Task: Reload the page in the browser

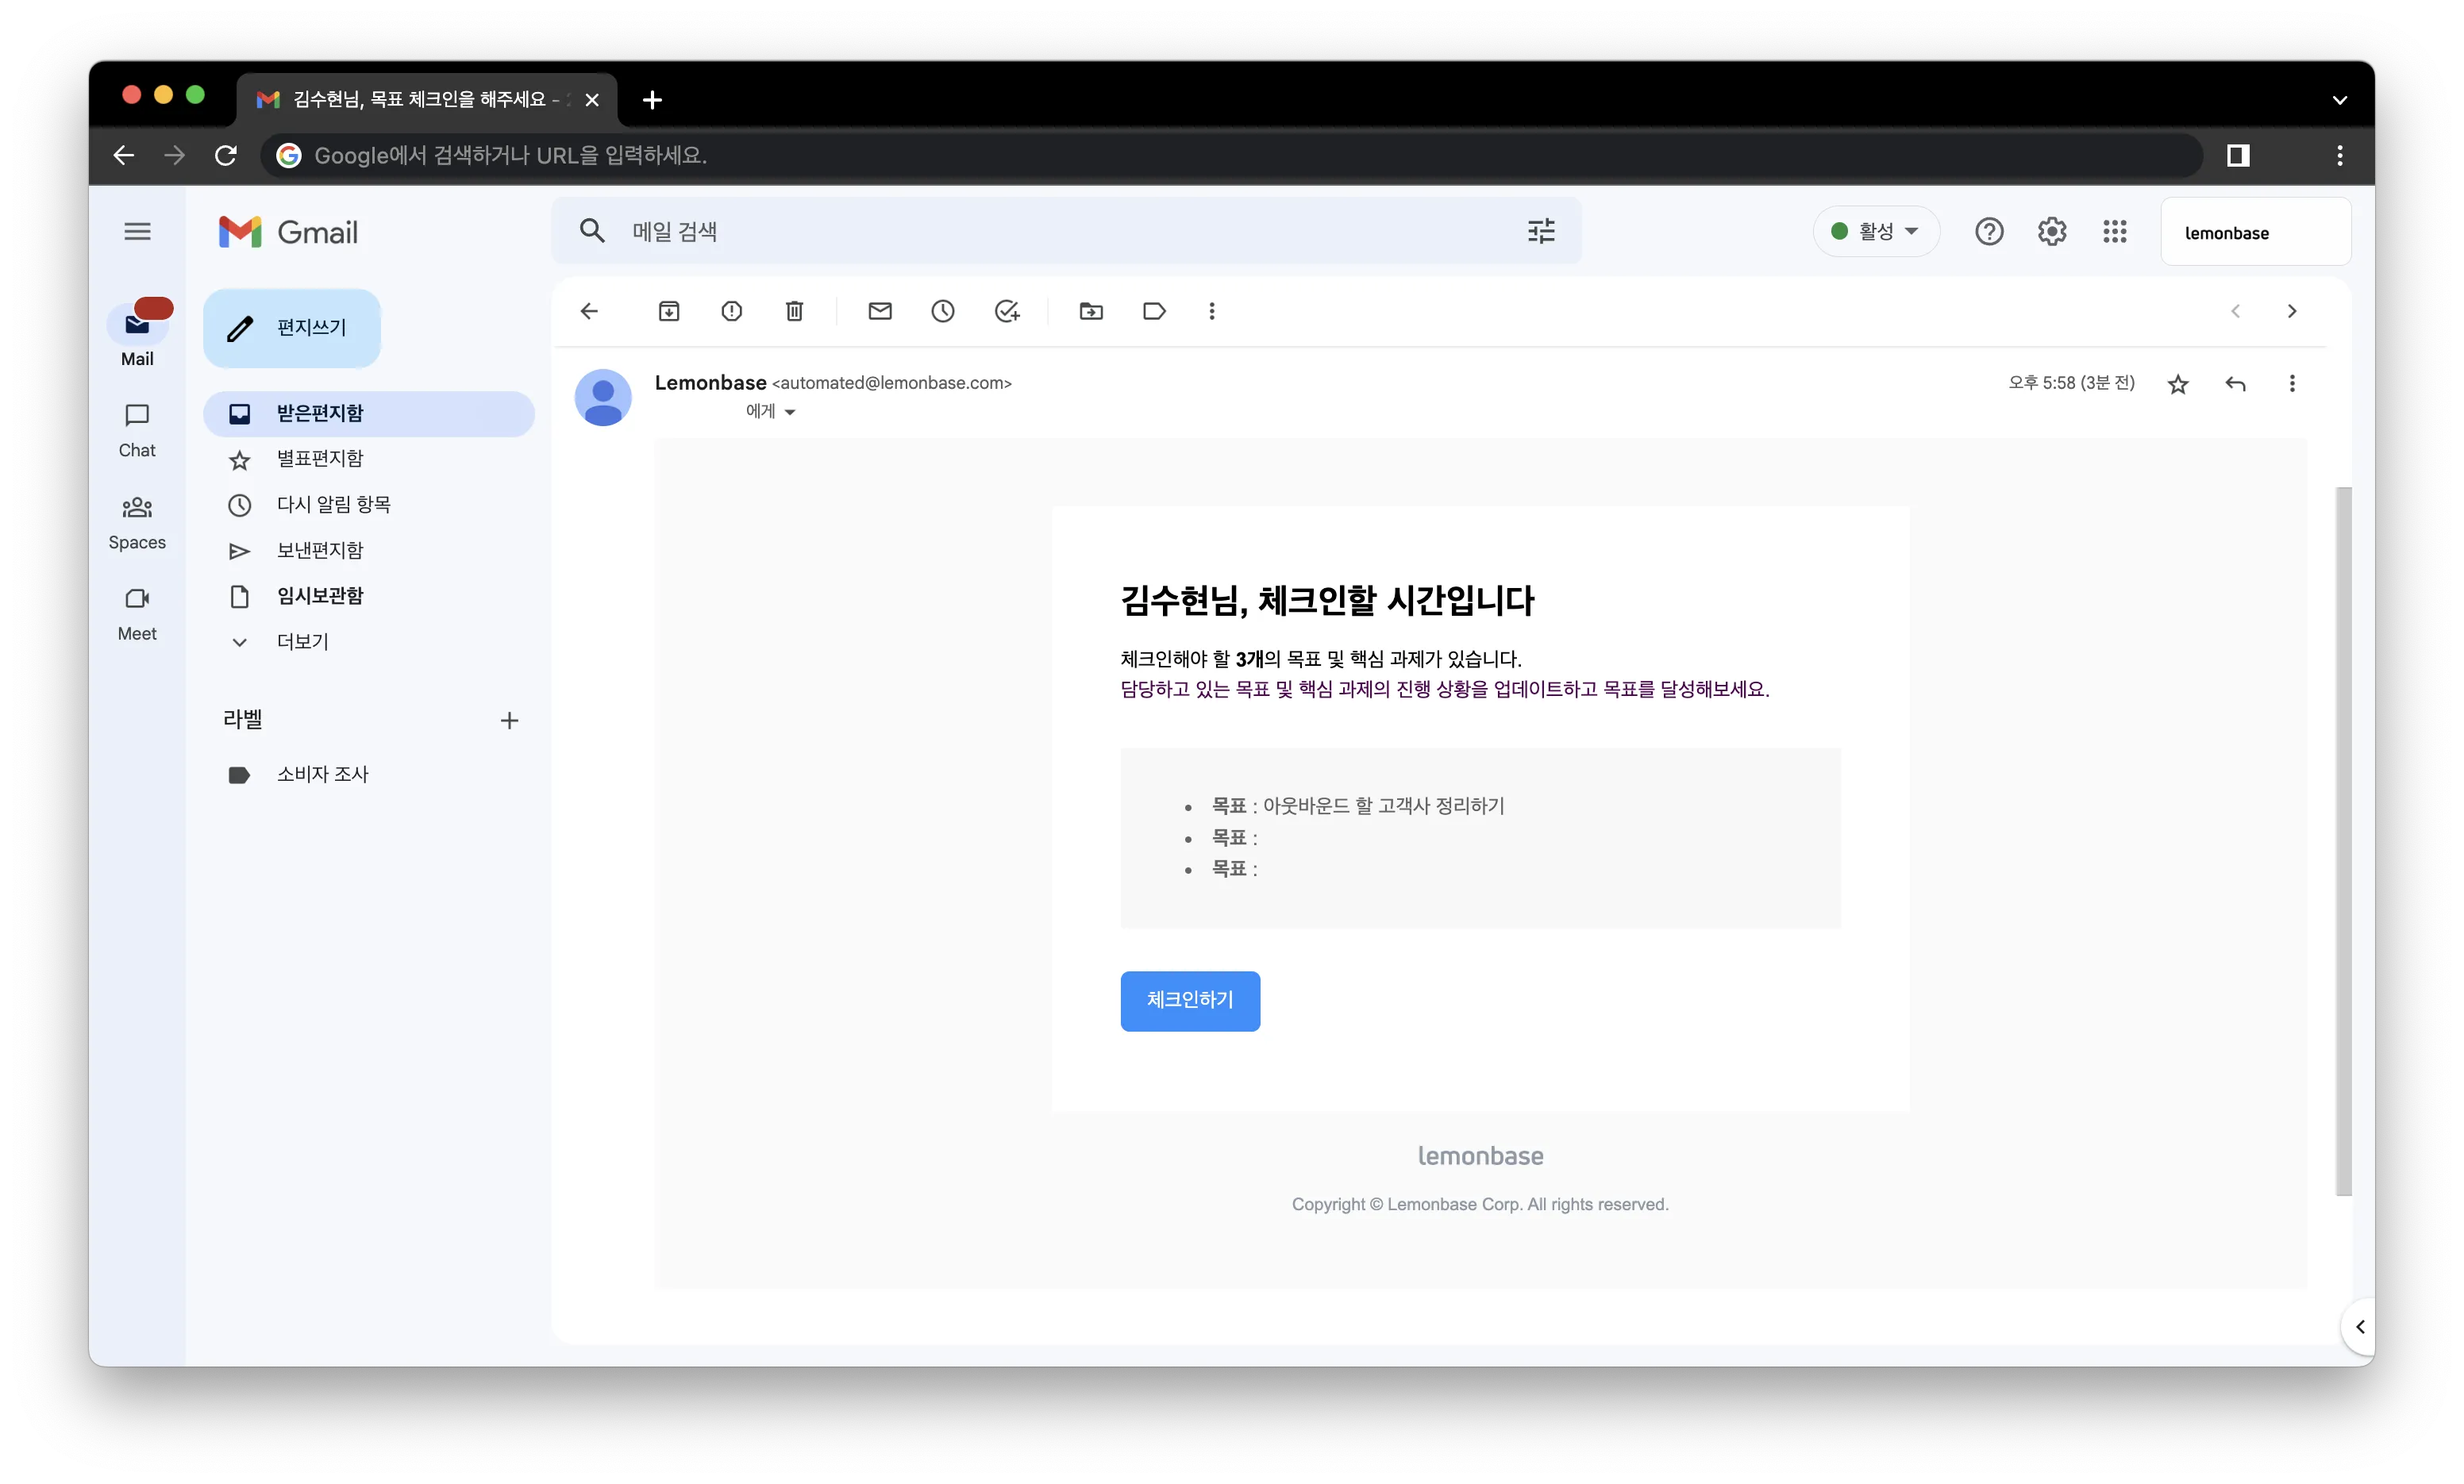Action: 226,155
